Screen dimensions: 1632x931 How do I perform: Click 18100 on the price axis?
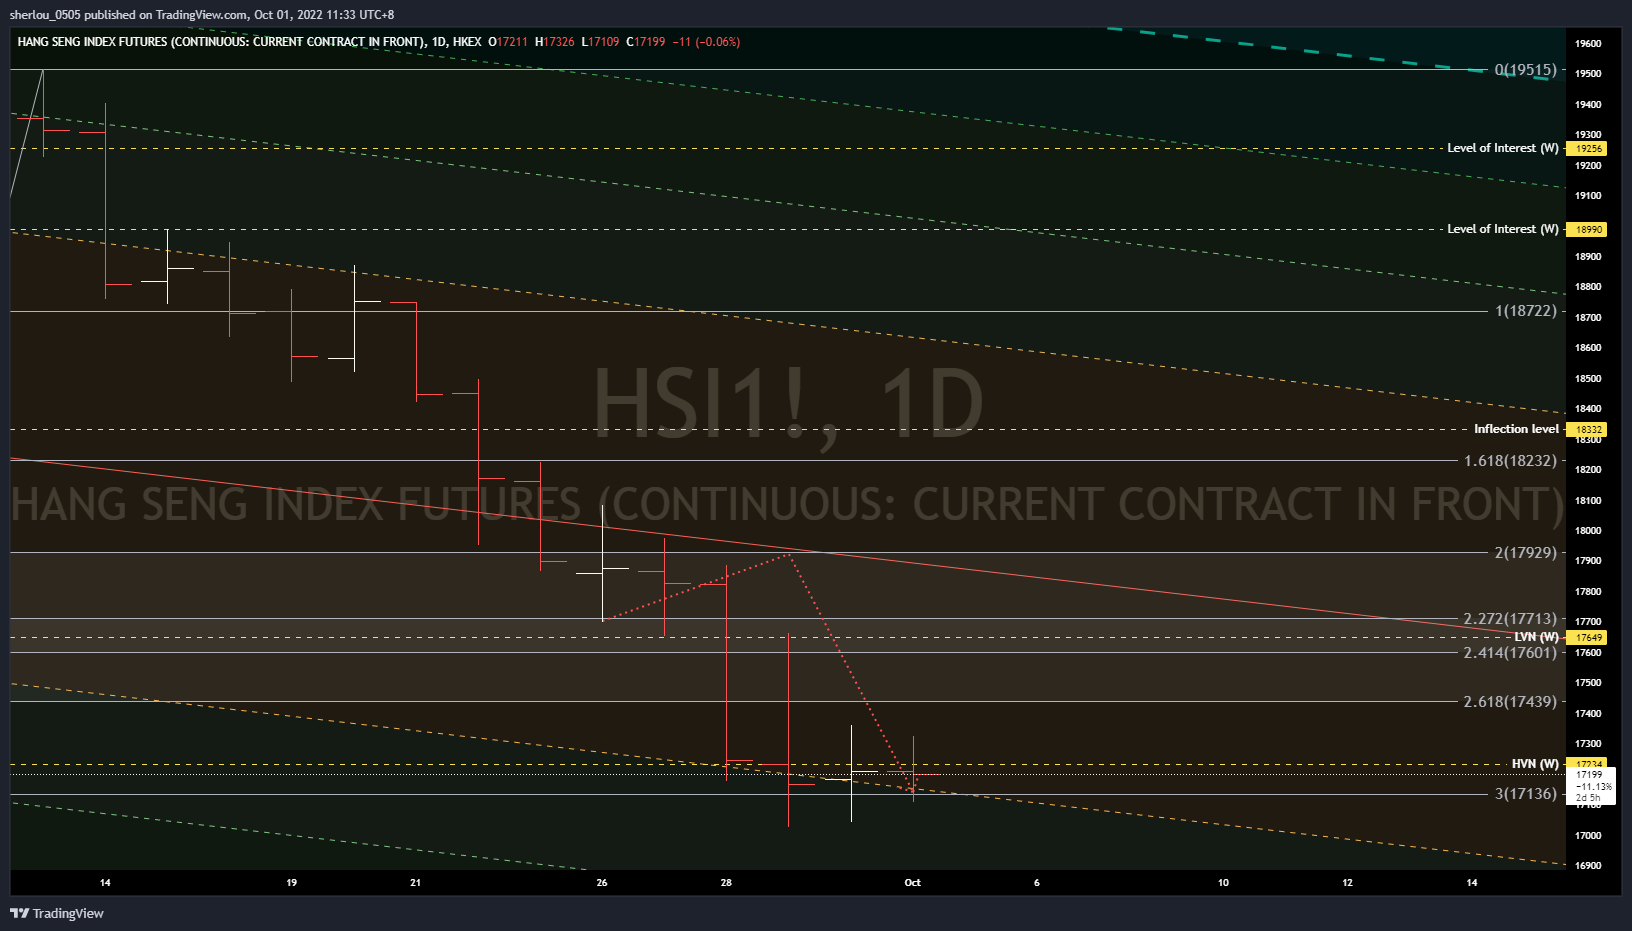click(1588, 501)
